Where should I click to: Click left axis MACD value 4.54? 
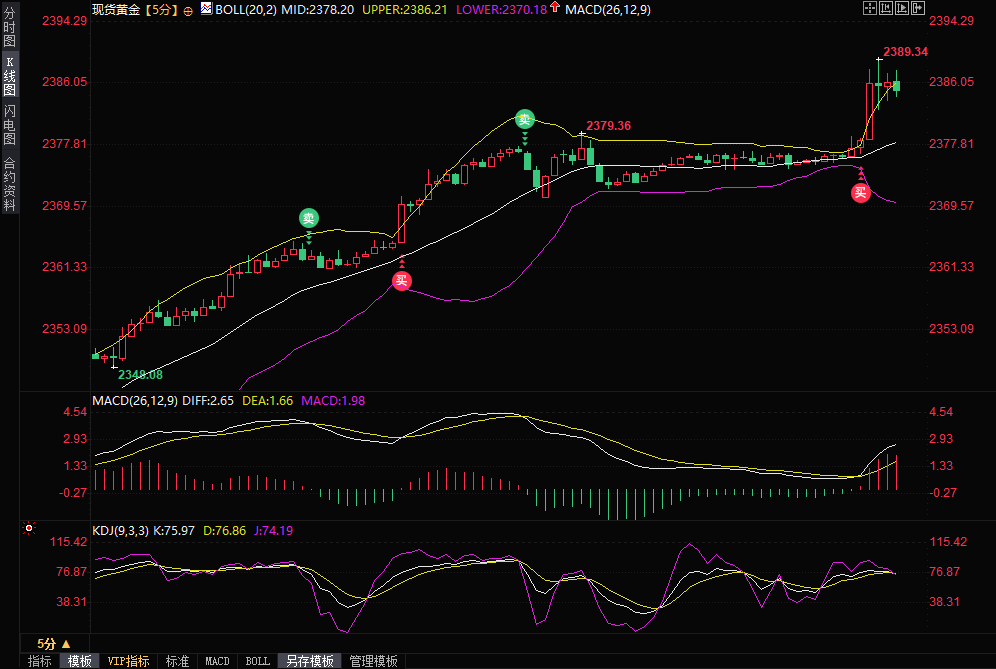(x=75, y=412)
